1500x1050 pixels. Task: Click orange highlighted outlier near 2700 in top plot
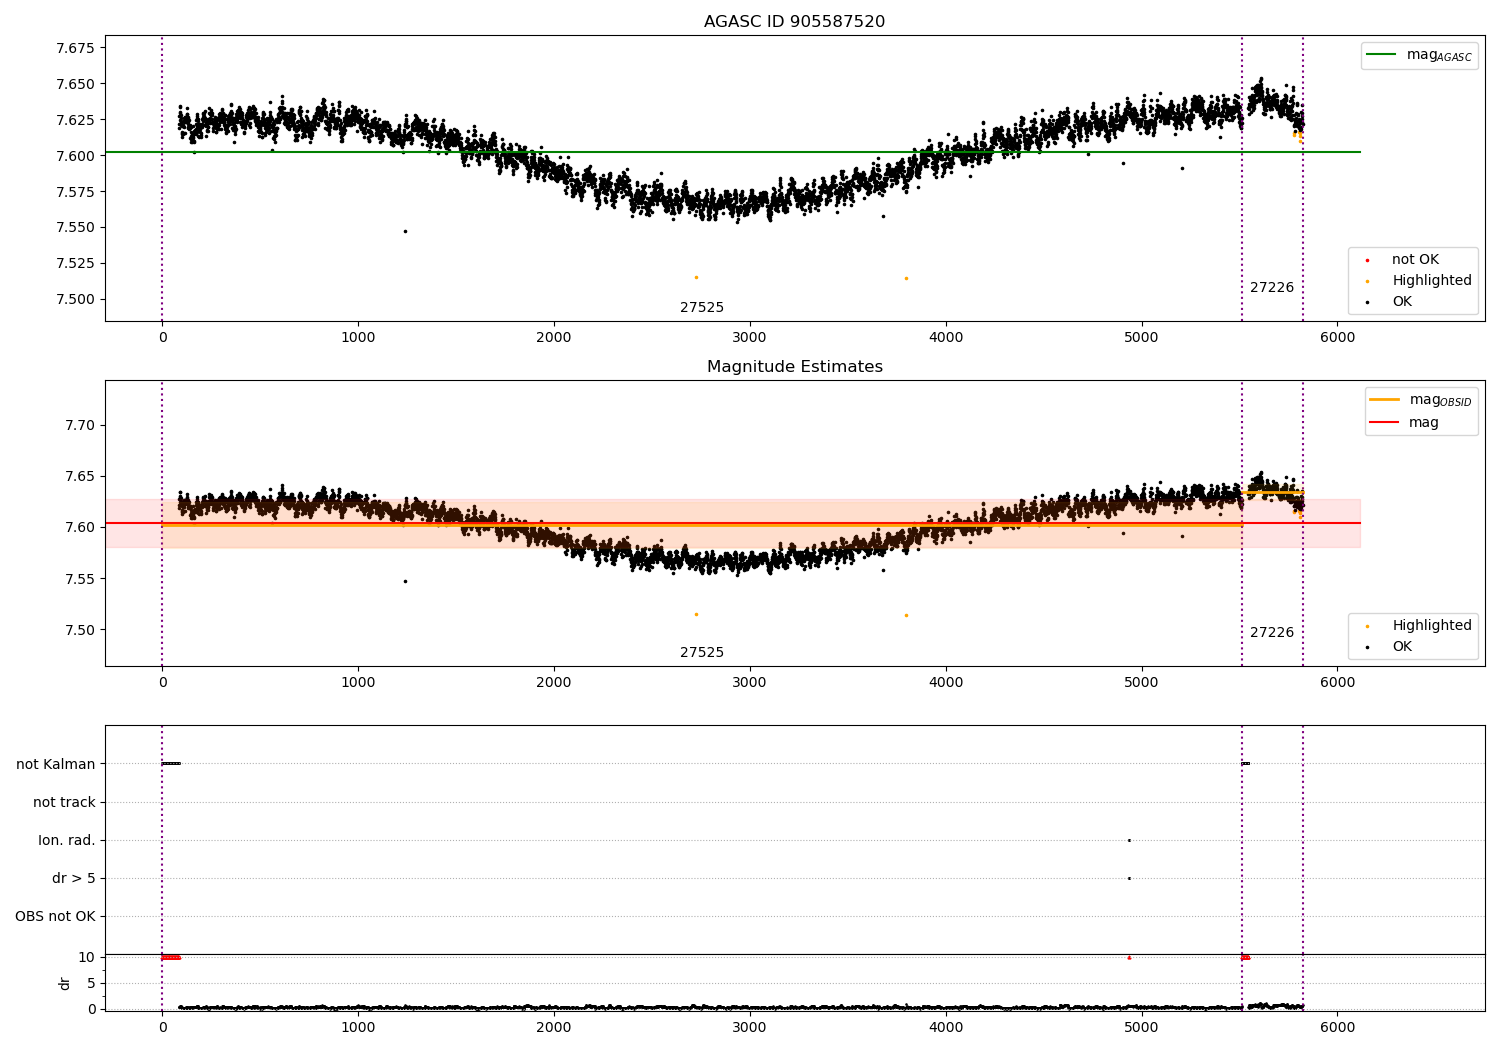[696, 277]
